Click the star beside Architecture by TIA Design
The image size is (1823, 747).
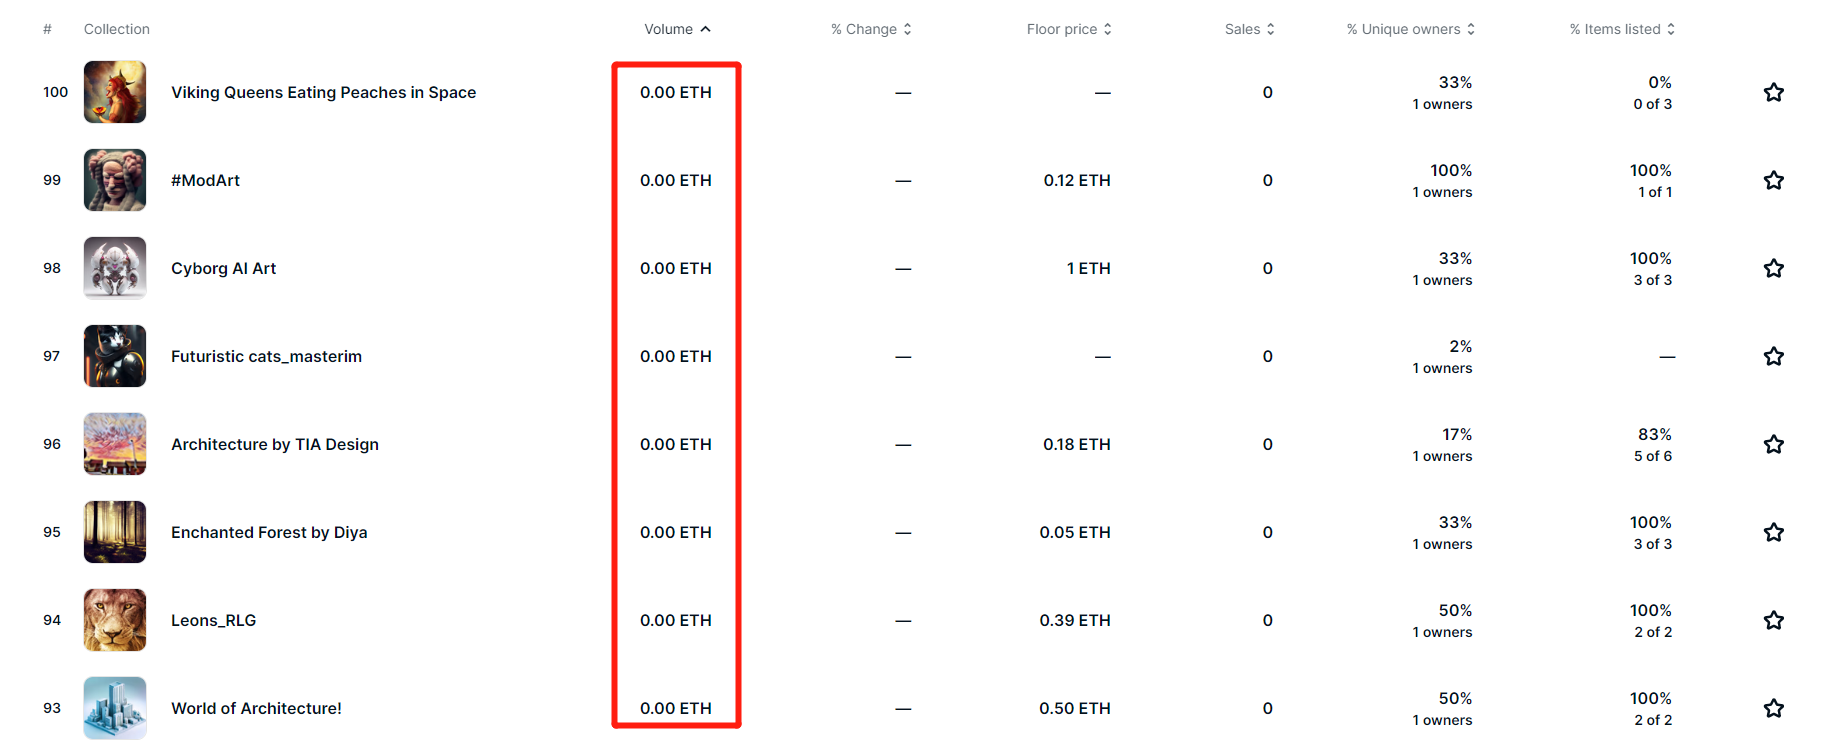[x=1773, y=445]
